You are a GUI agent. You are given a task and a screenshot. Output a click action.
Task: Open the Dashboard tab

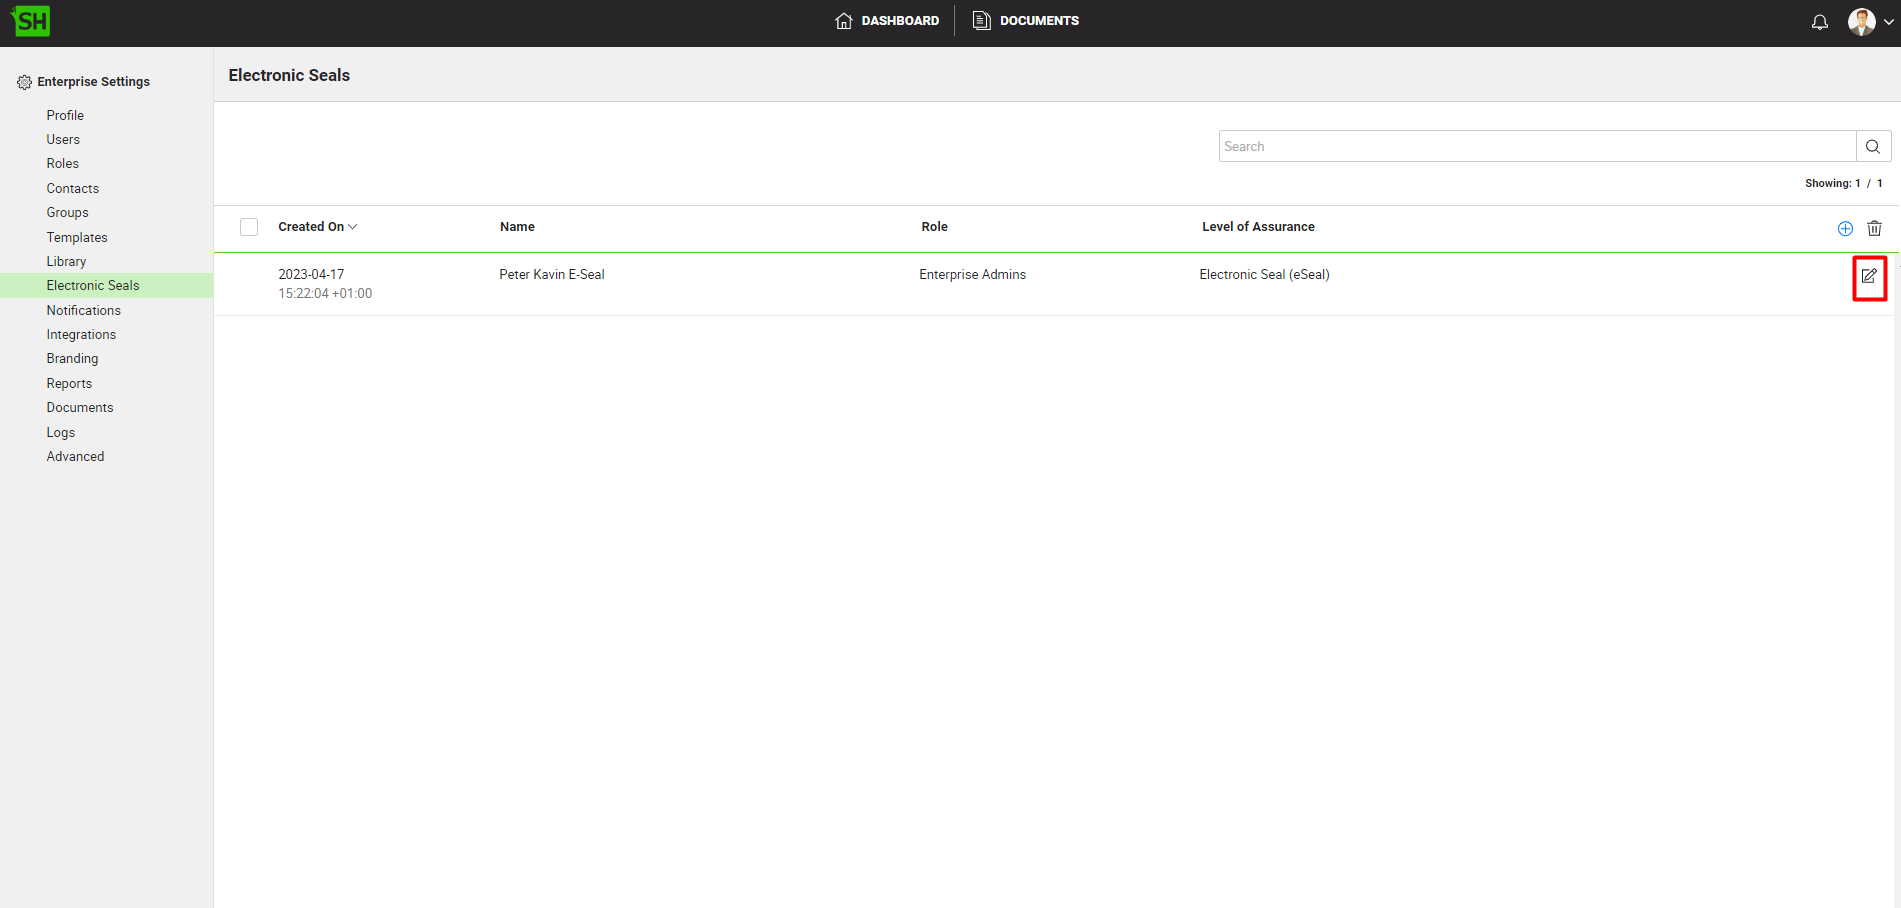(x=887, y=21)
